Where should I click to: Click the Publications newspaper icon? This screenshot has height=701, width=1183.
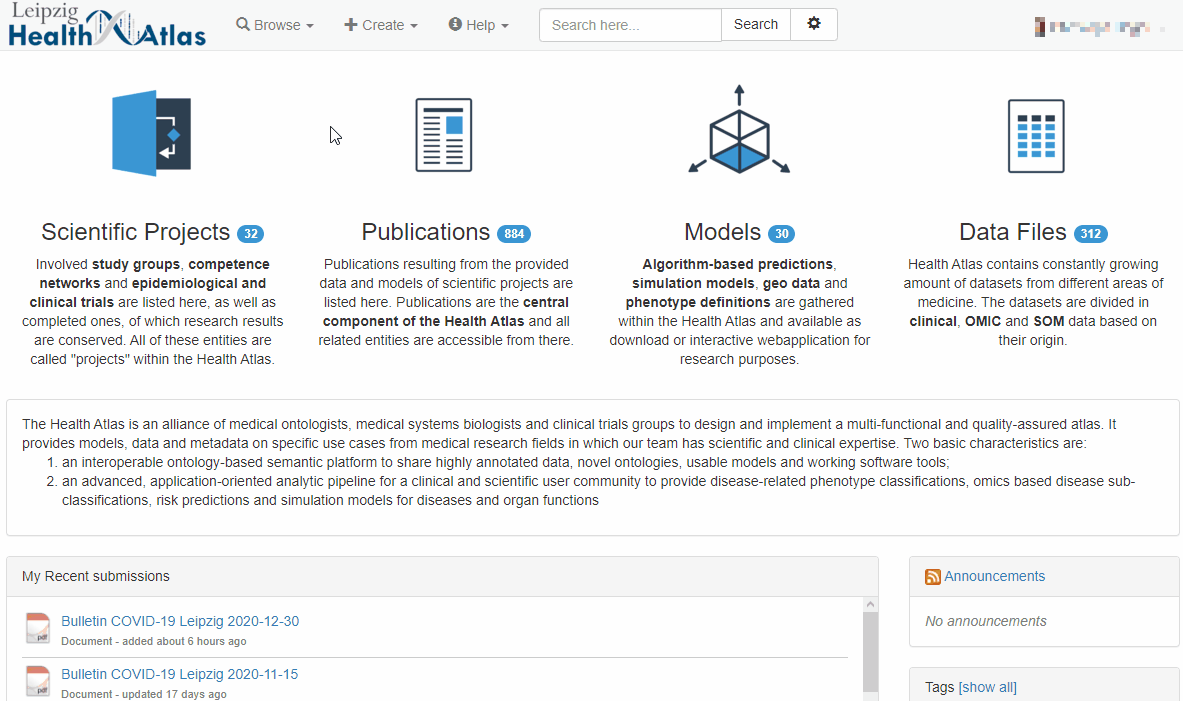(x=444, y=135)
